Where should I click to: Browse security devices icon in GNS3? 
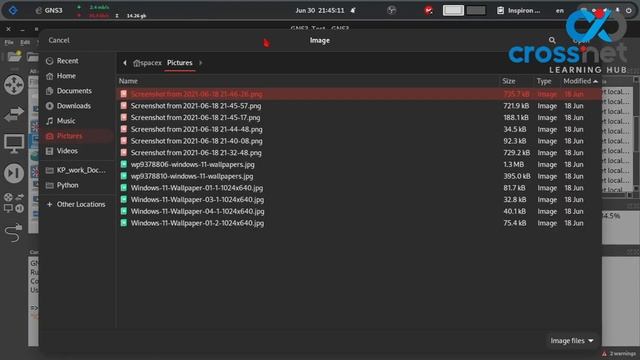click(14, 173)
